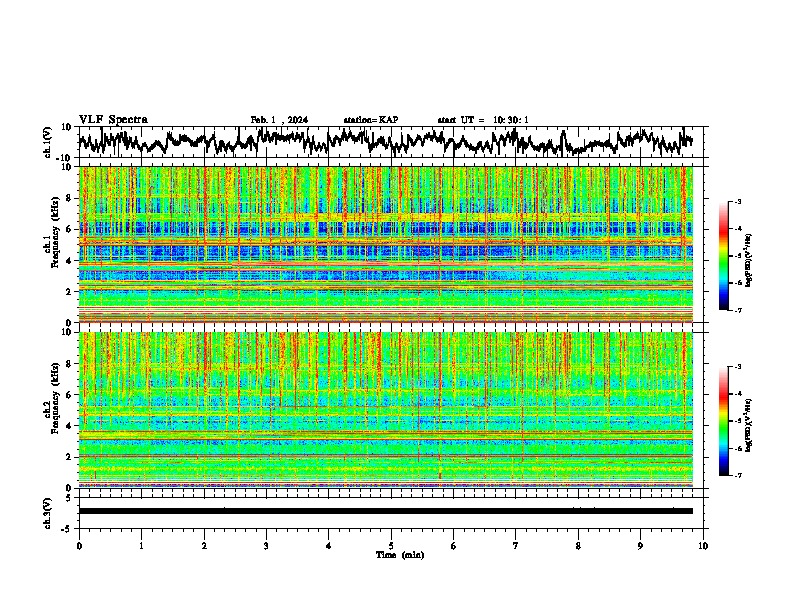Click the "VLF Spectra" title text
Viewport: 792px width, 612px height.
(x=113, y=119)
